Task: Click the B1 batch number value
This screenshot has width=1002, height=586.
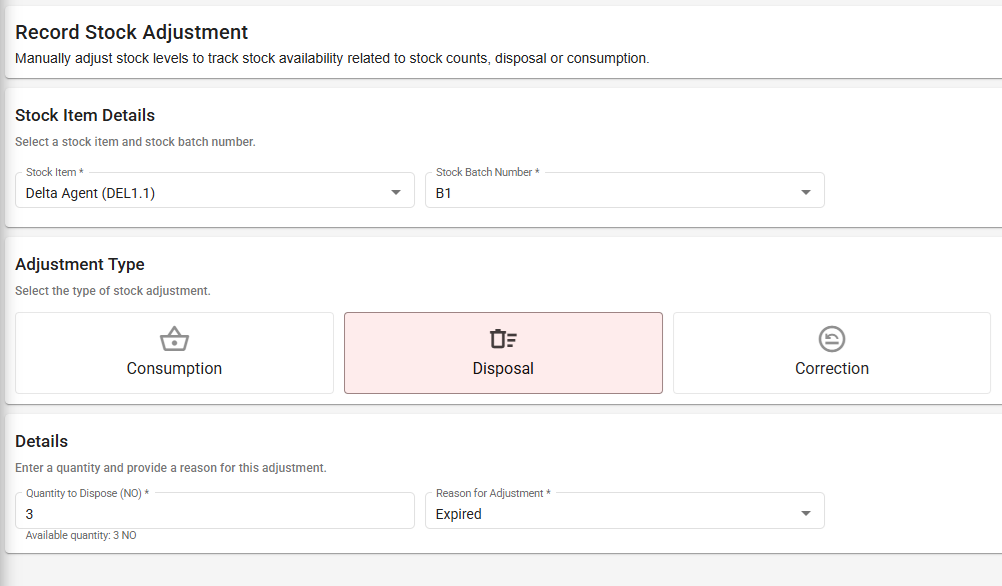Action: tap(444, 193)
